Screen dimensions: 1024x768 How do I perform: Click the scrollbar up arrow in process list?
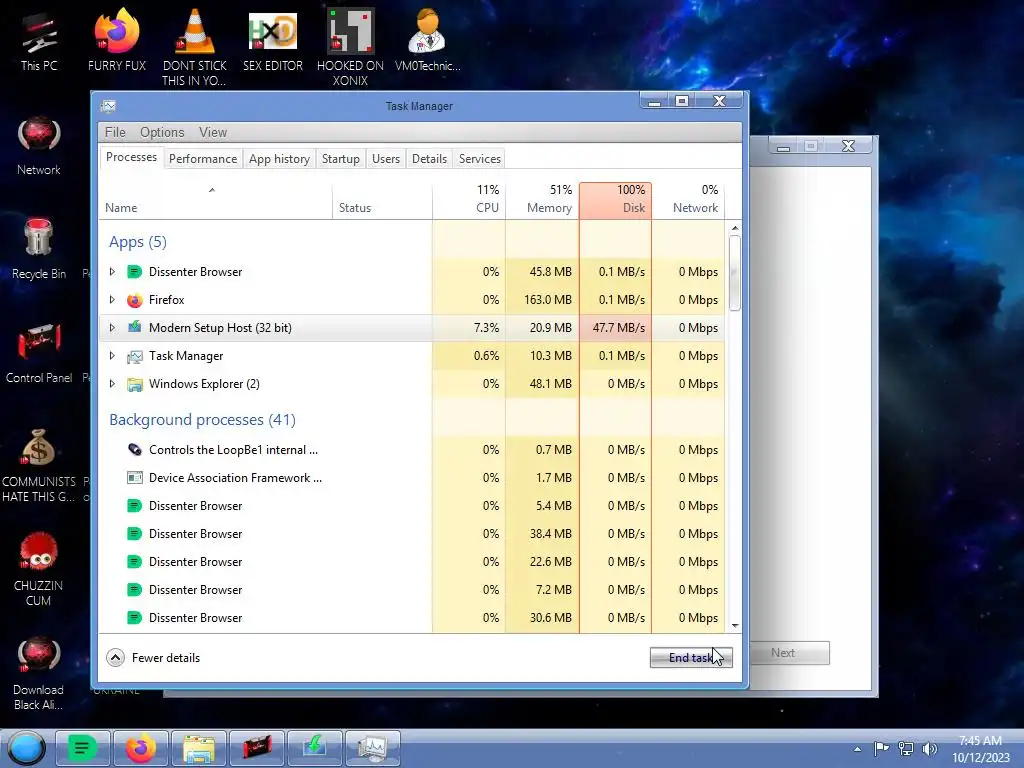pyautogui.click(x=735, y=228)
